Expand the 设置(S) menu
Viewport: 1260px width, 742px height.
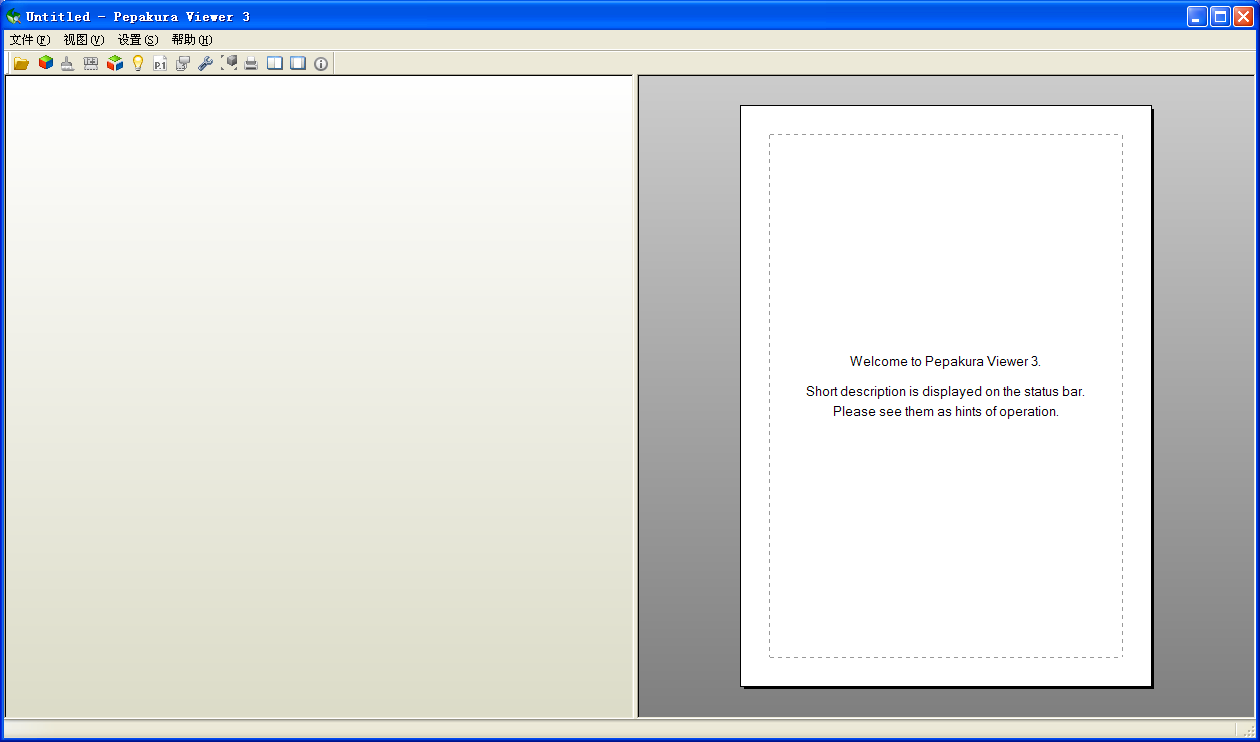tap(138, 40)
